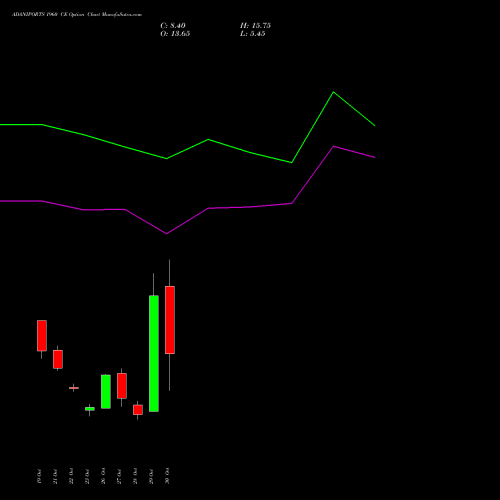Image resolution: width=500 pixels, height=500 pixels.
Task: Select the 30 Oct date label
Action: coord(167,476)
